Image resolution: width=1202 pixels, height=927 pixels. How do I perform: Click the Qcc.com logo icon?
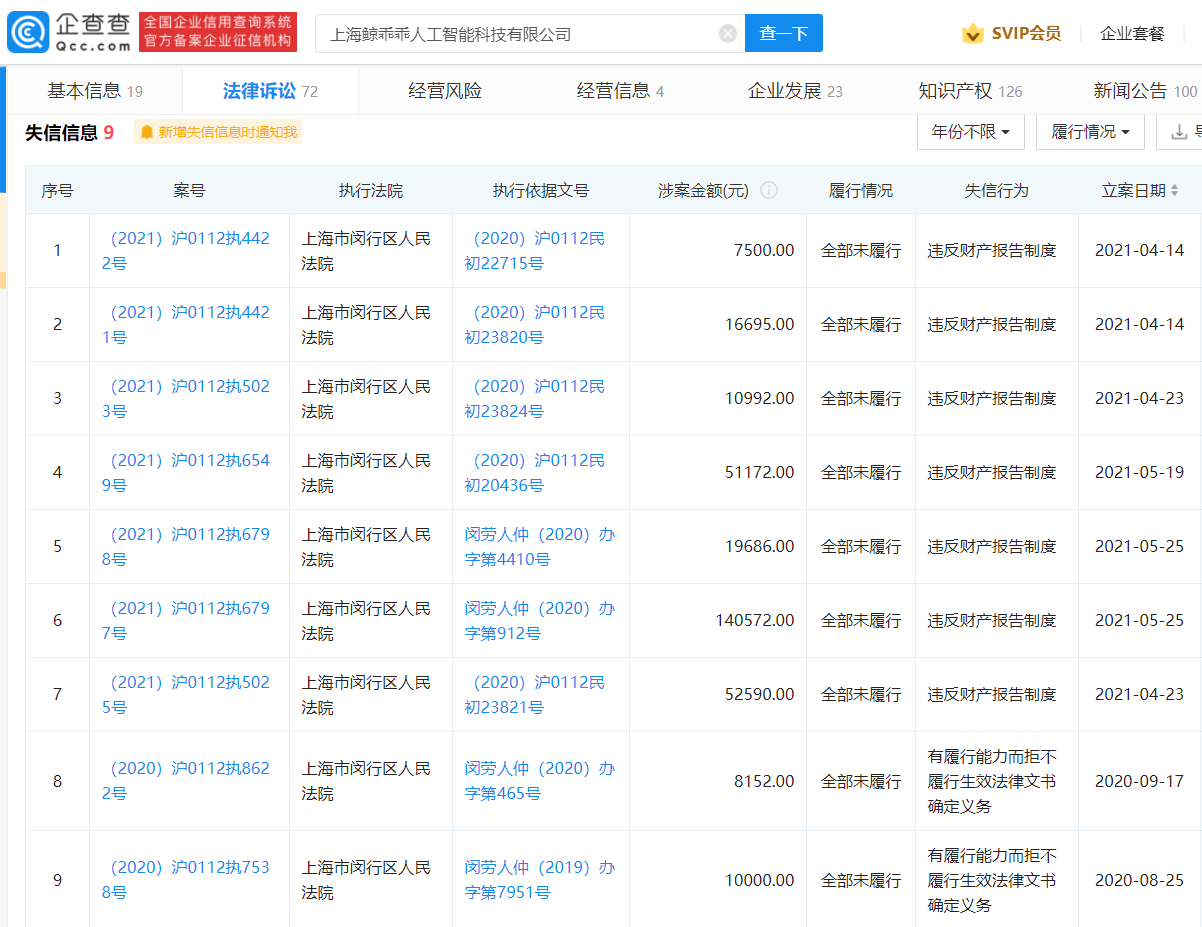[27, 33]
